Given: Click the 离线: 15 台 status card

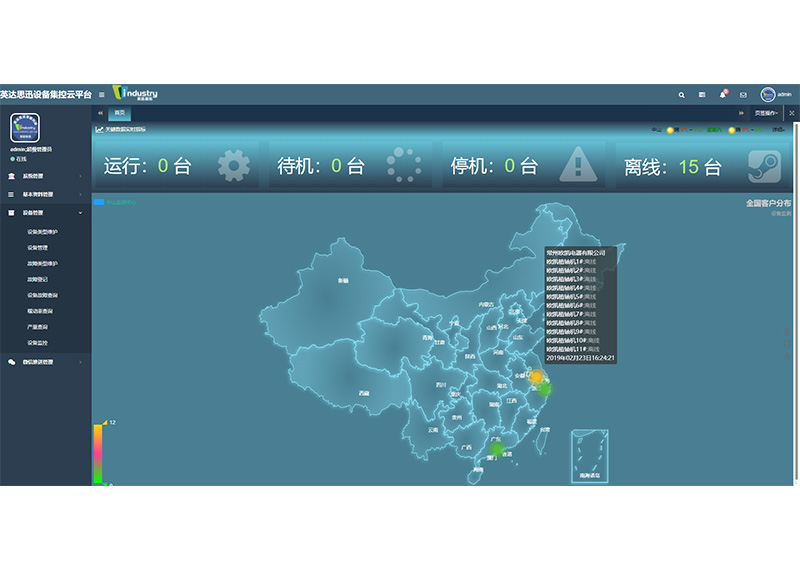Looking at the screenshot, I should [x=702, y=165].
